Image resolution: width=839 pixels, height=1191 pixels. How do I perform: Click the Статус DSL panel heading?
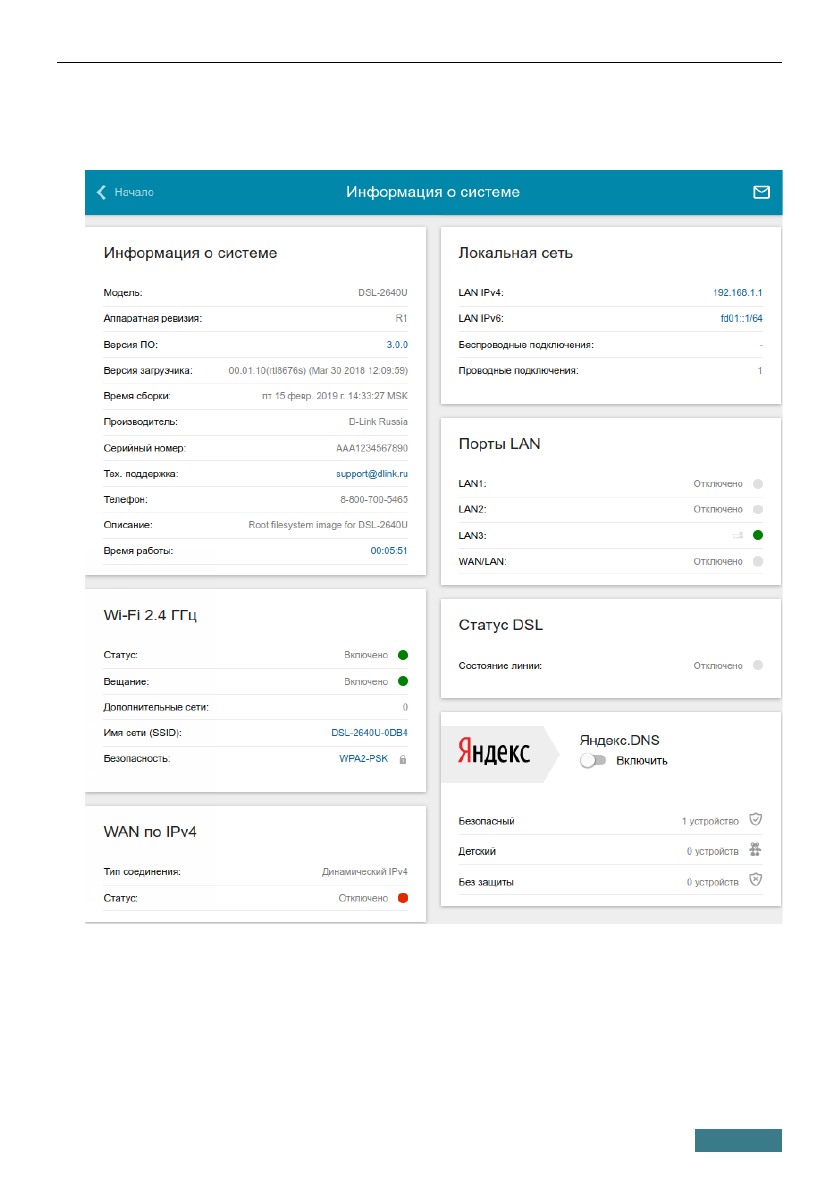500,625
